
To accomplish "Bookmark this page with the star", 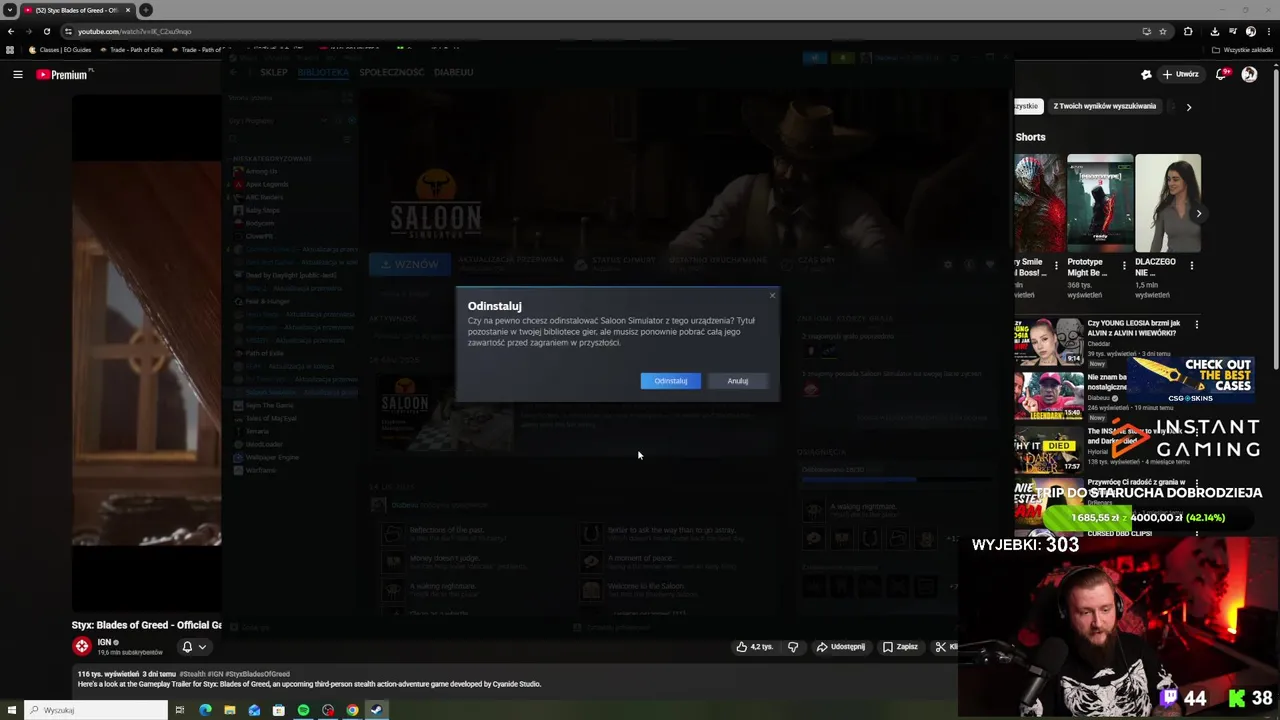I will [x=1163, y=31].
